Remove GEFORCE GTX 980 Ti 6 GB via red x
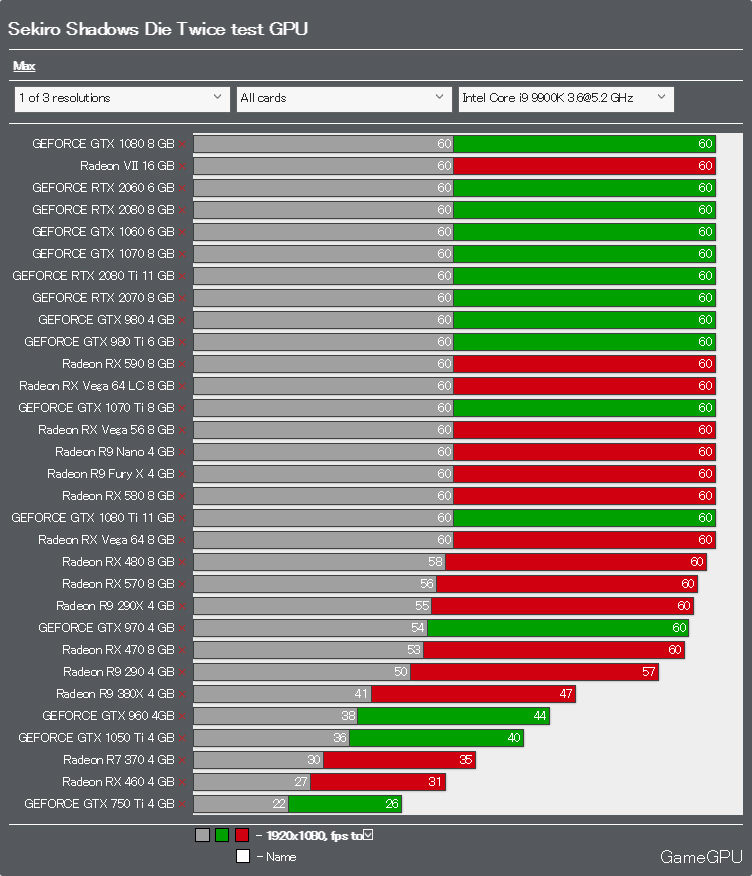This screenshot has height=876, width=752. 182,342
